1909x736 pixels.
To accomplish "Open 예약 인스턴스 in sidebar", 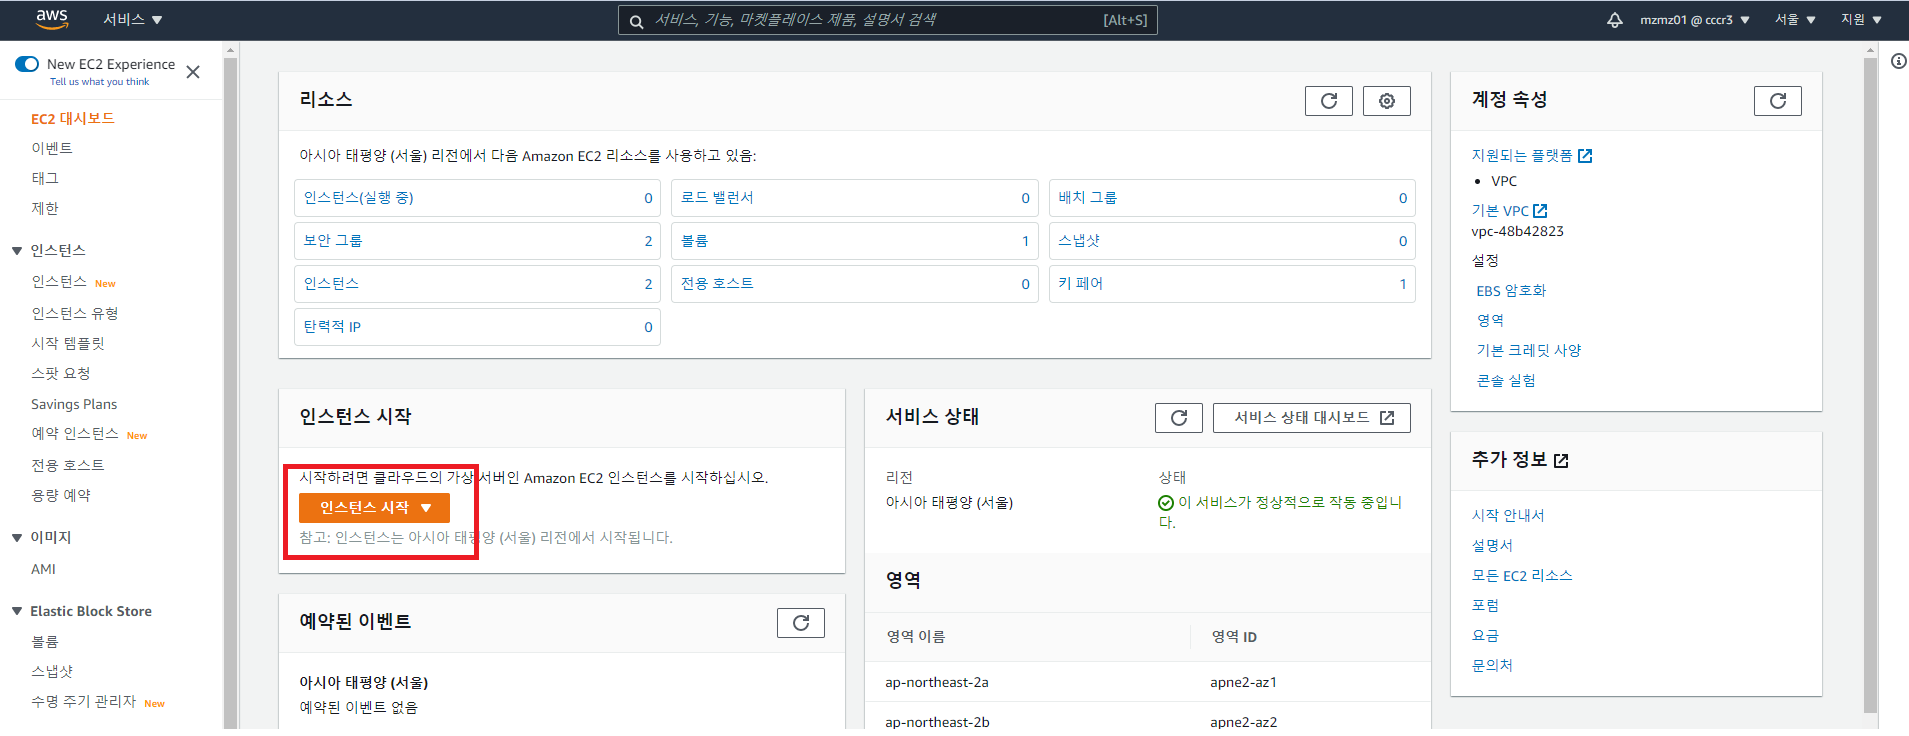I will tap(75, 434).
